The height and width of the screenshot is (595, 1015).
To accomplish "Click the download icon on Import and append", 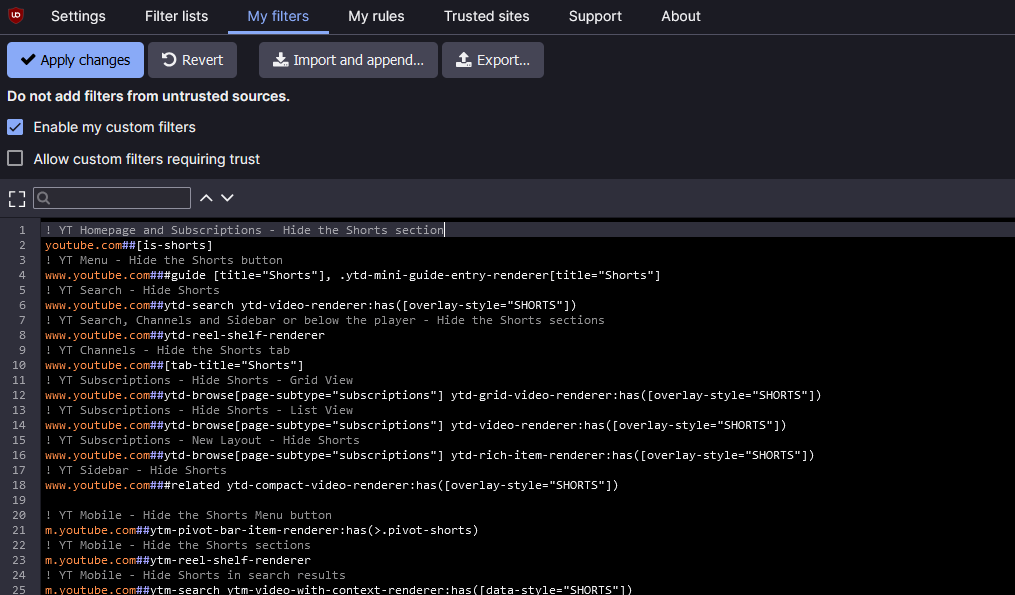I will (x=281, y=60).
